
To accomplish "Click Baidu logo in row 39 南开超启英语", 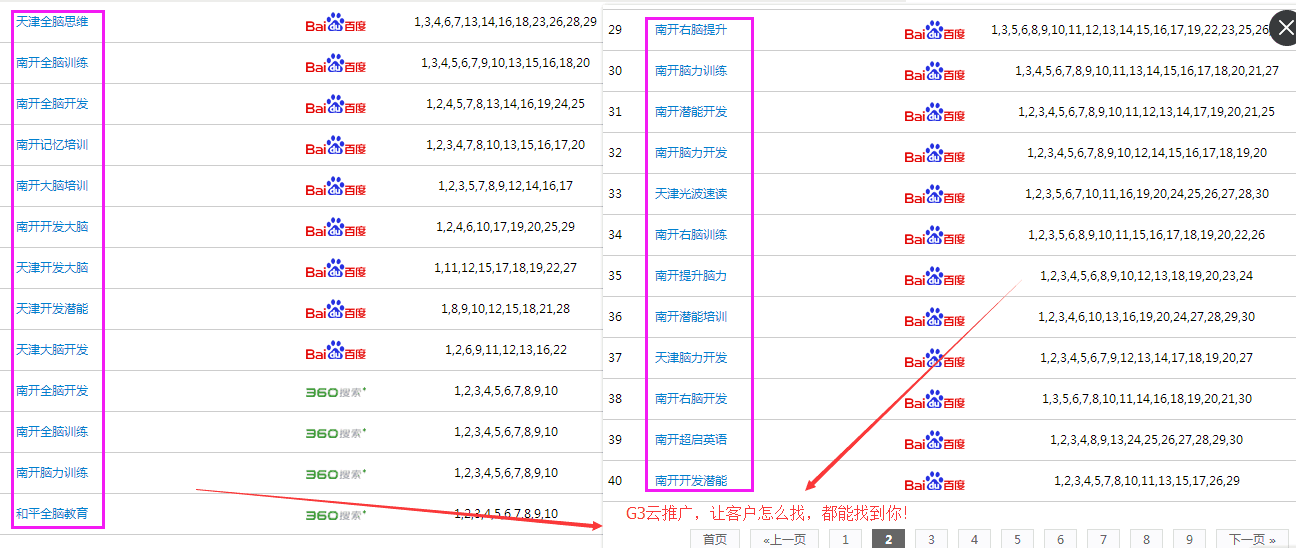I will pos(935,441).
